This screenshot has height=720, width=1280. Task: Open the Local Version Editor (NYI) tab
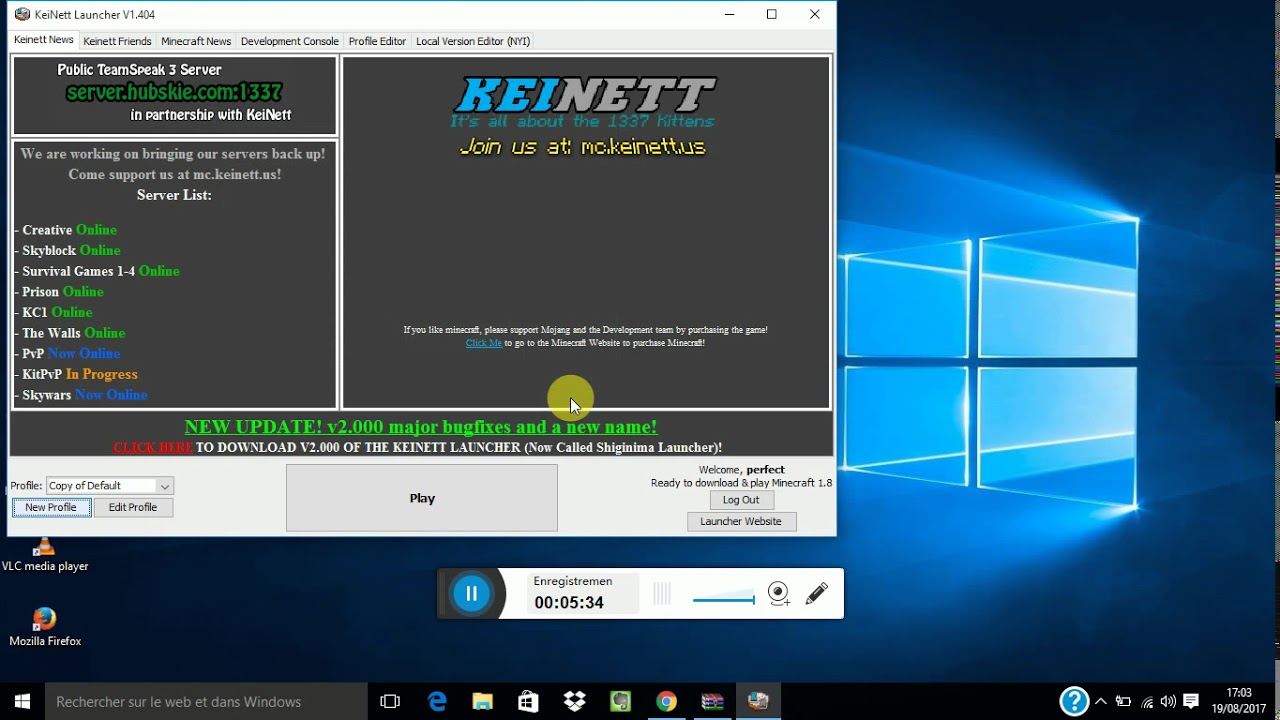473,41
